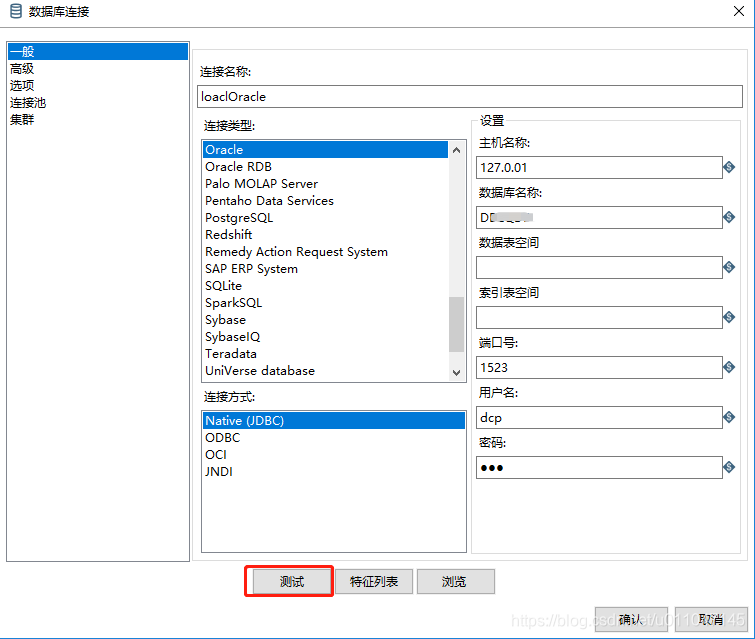Click variable icon next to 索引表空间 field
755x639 pixels.
(729, 317)
